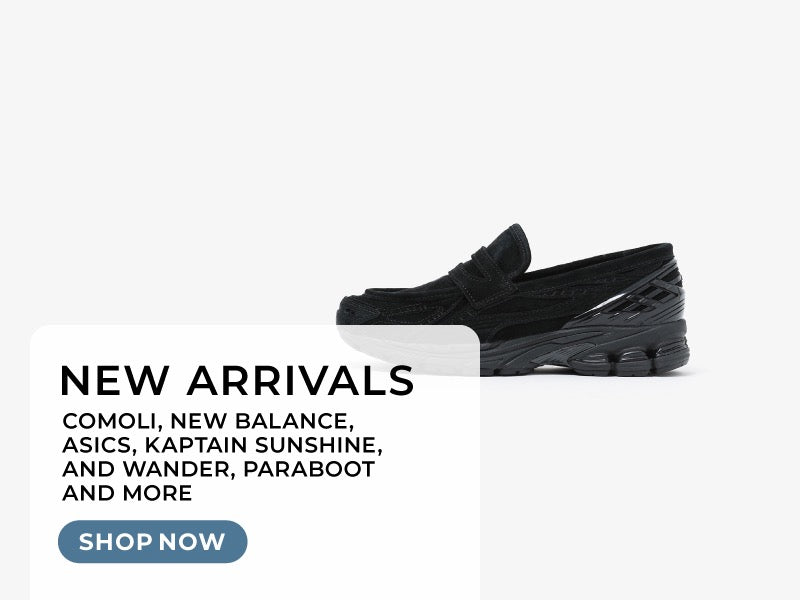
Task: Click the ASICS brand name
Action: tap(97, 445)
